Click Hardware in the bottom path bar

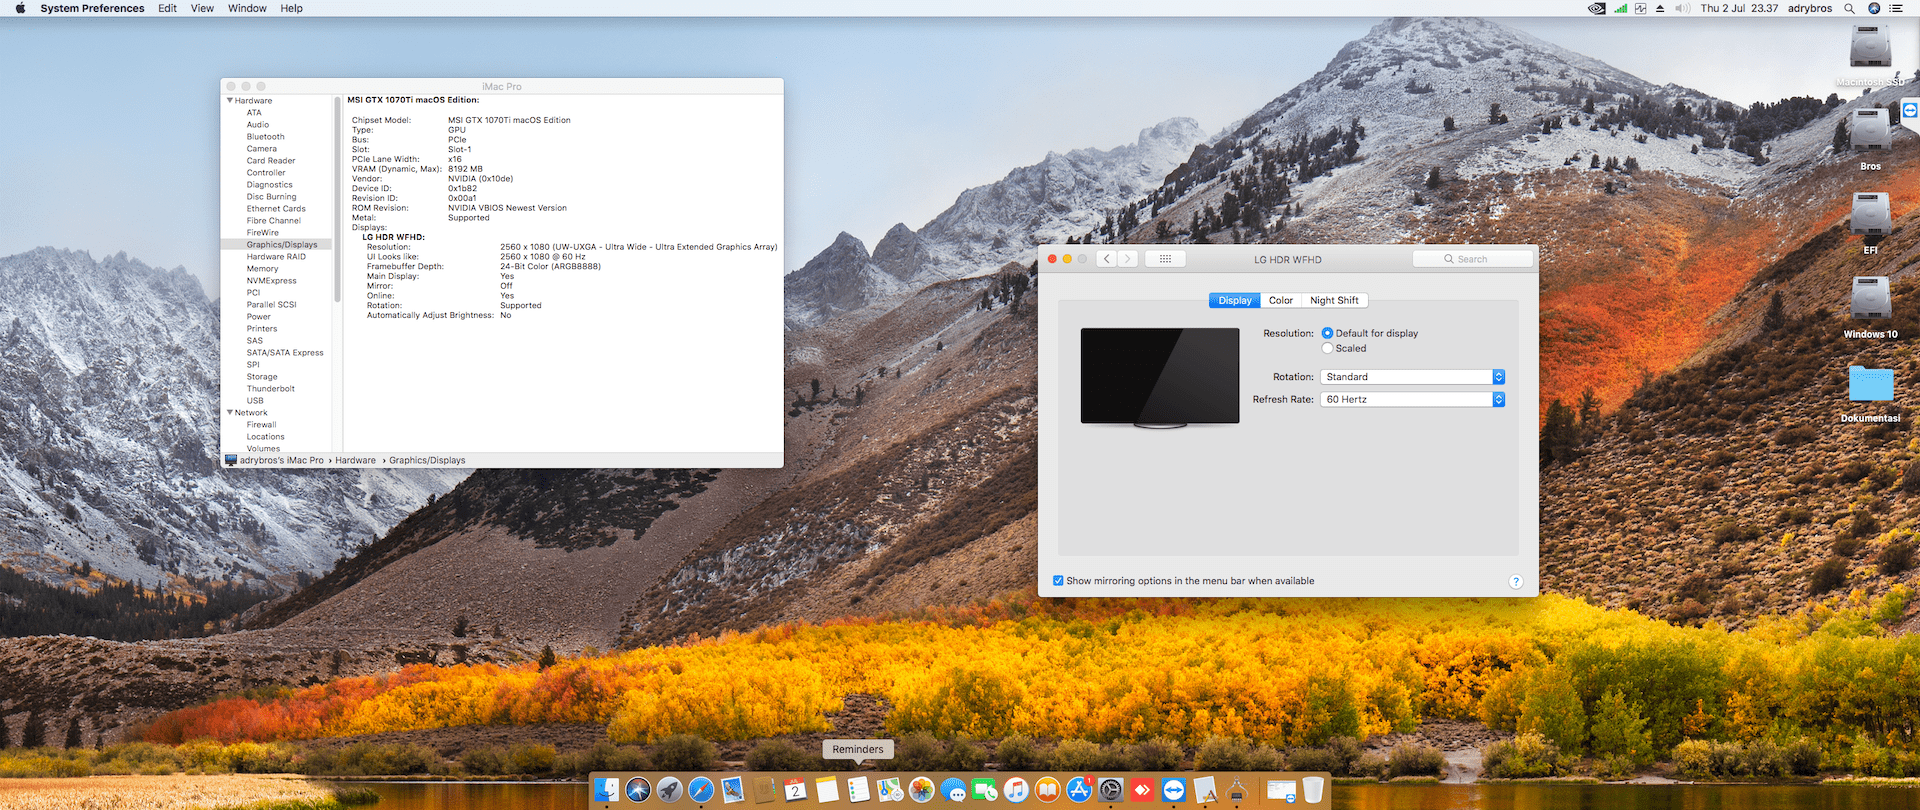[x=355, y=460]
